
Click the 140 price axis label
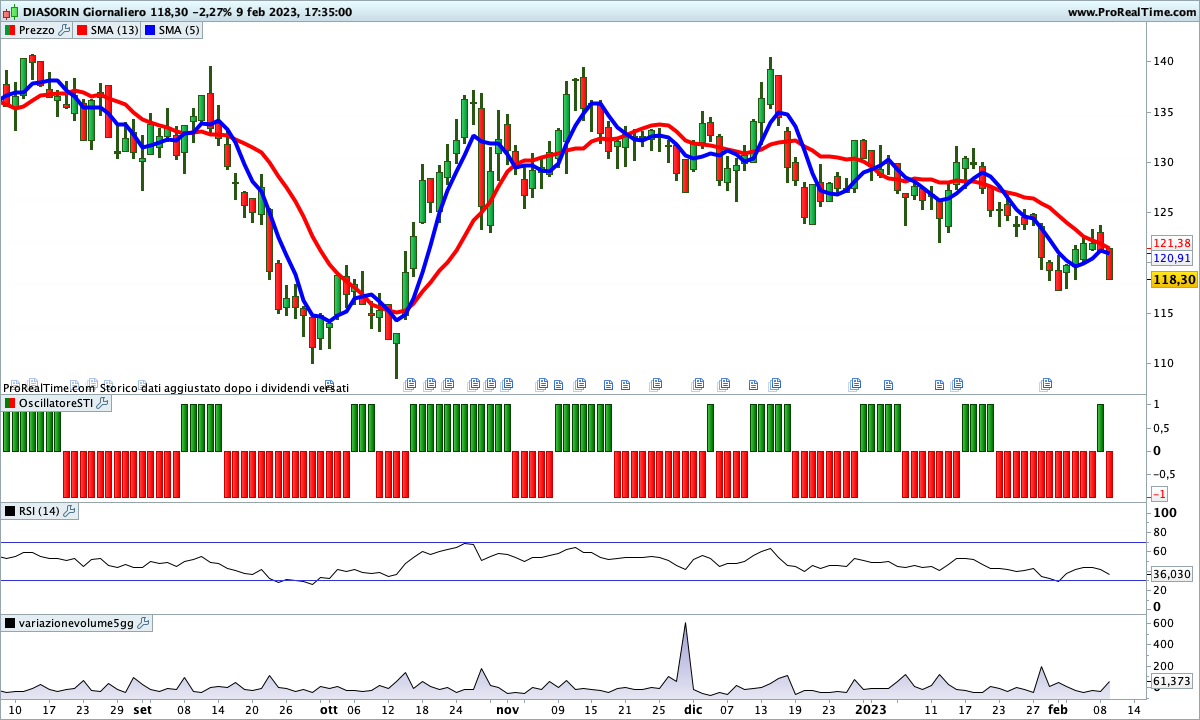click(x=1163, y=61)
